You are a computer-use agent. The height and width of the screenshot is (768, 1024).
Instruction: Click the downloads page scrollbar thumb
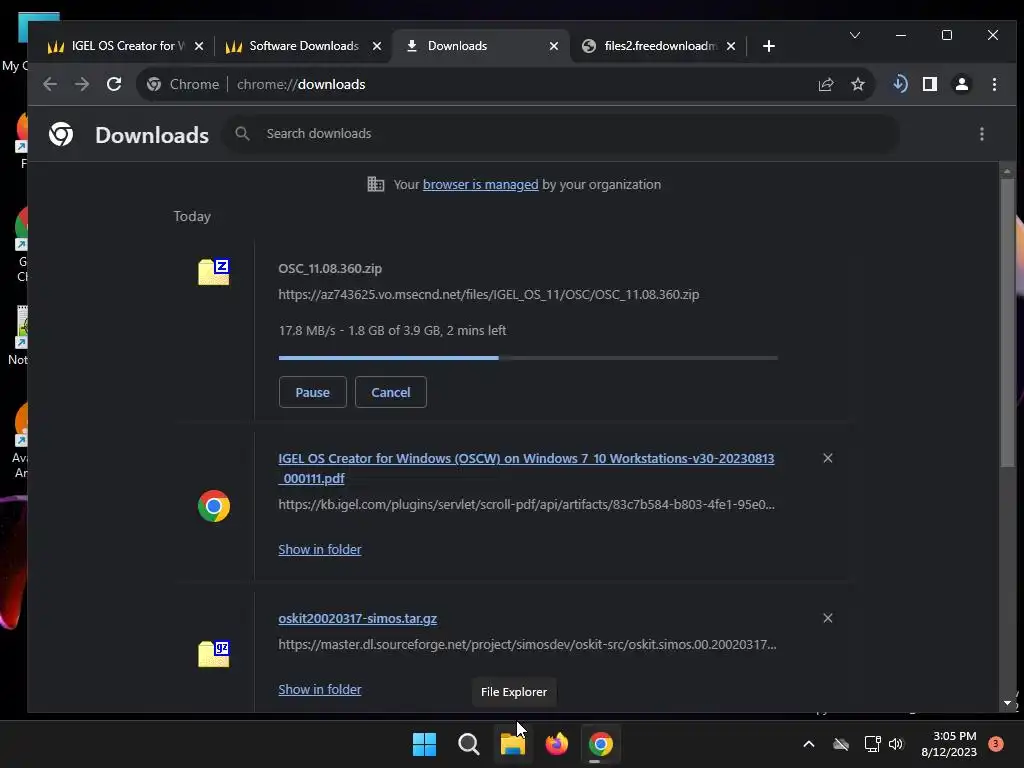coord(1008,323)
